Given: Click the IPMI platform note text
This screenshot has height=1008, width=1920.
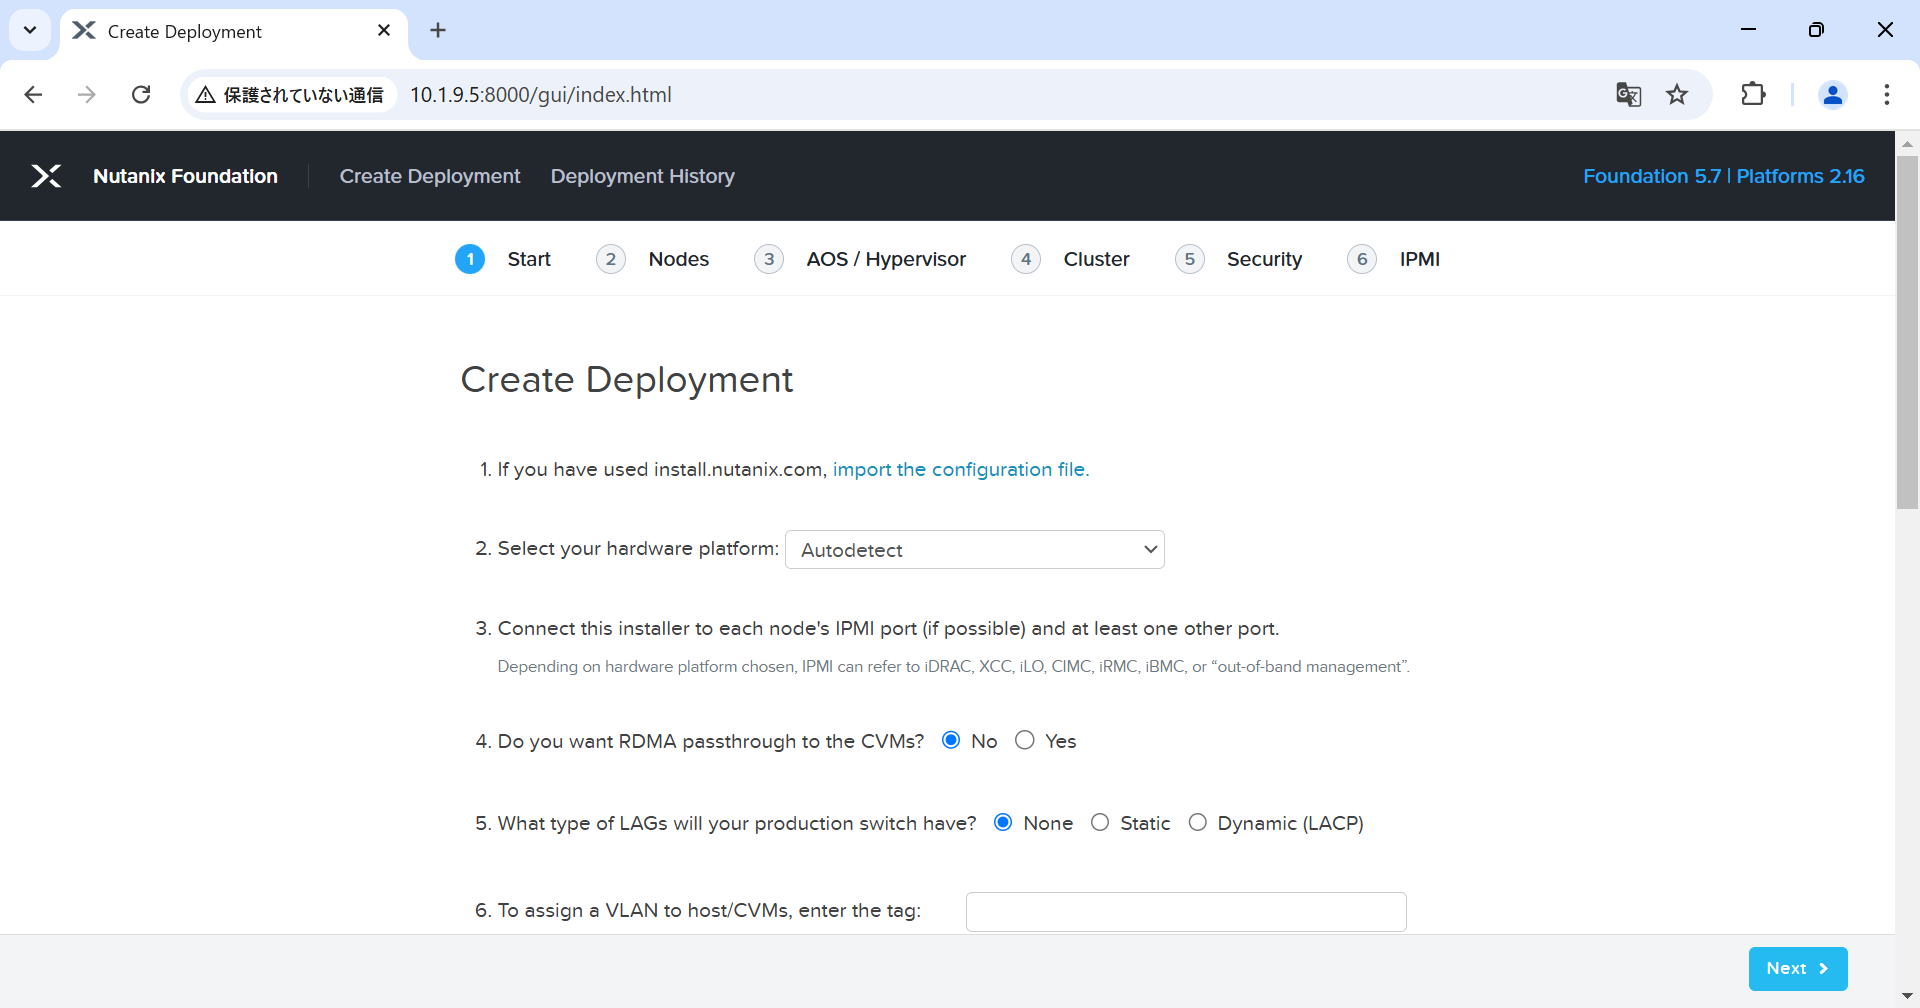Looking at the screenshot, I should point(954,666).
